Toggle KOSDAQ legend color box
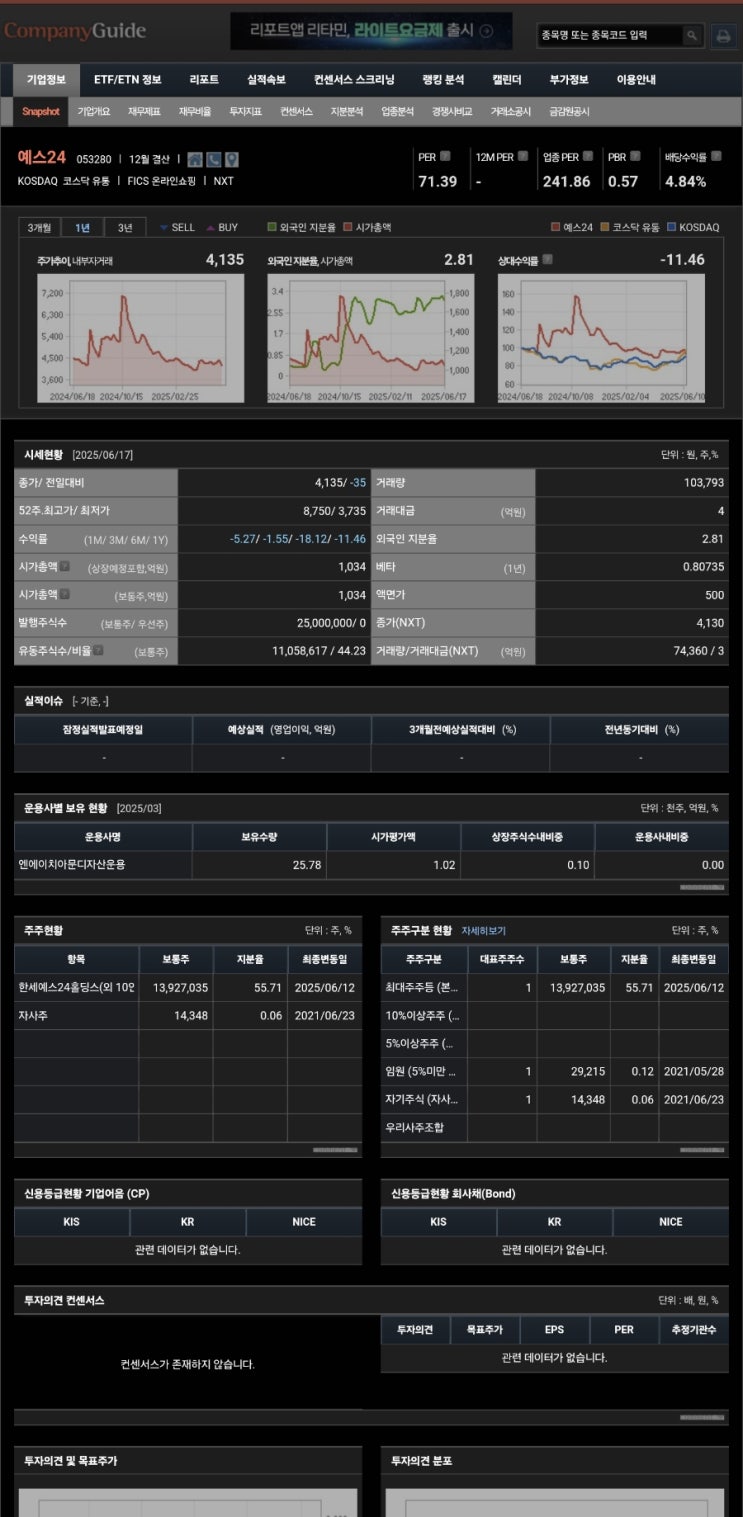 [671, 227]
